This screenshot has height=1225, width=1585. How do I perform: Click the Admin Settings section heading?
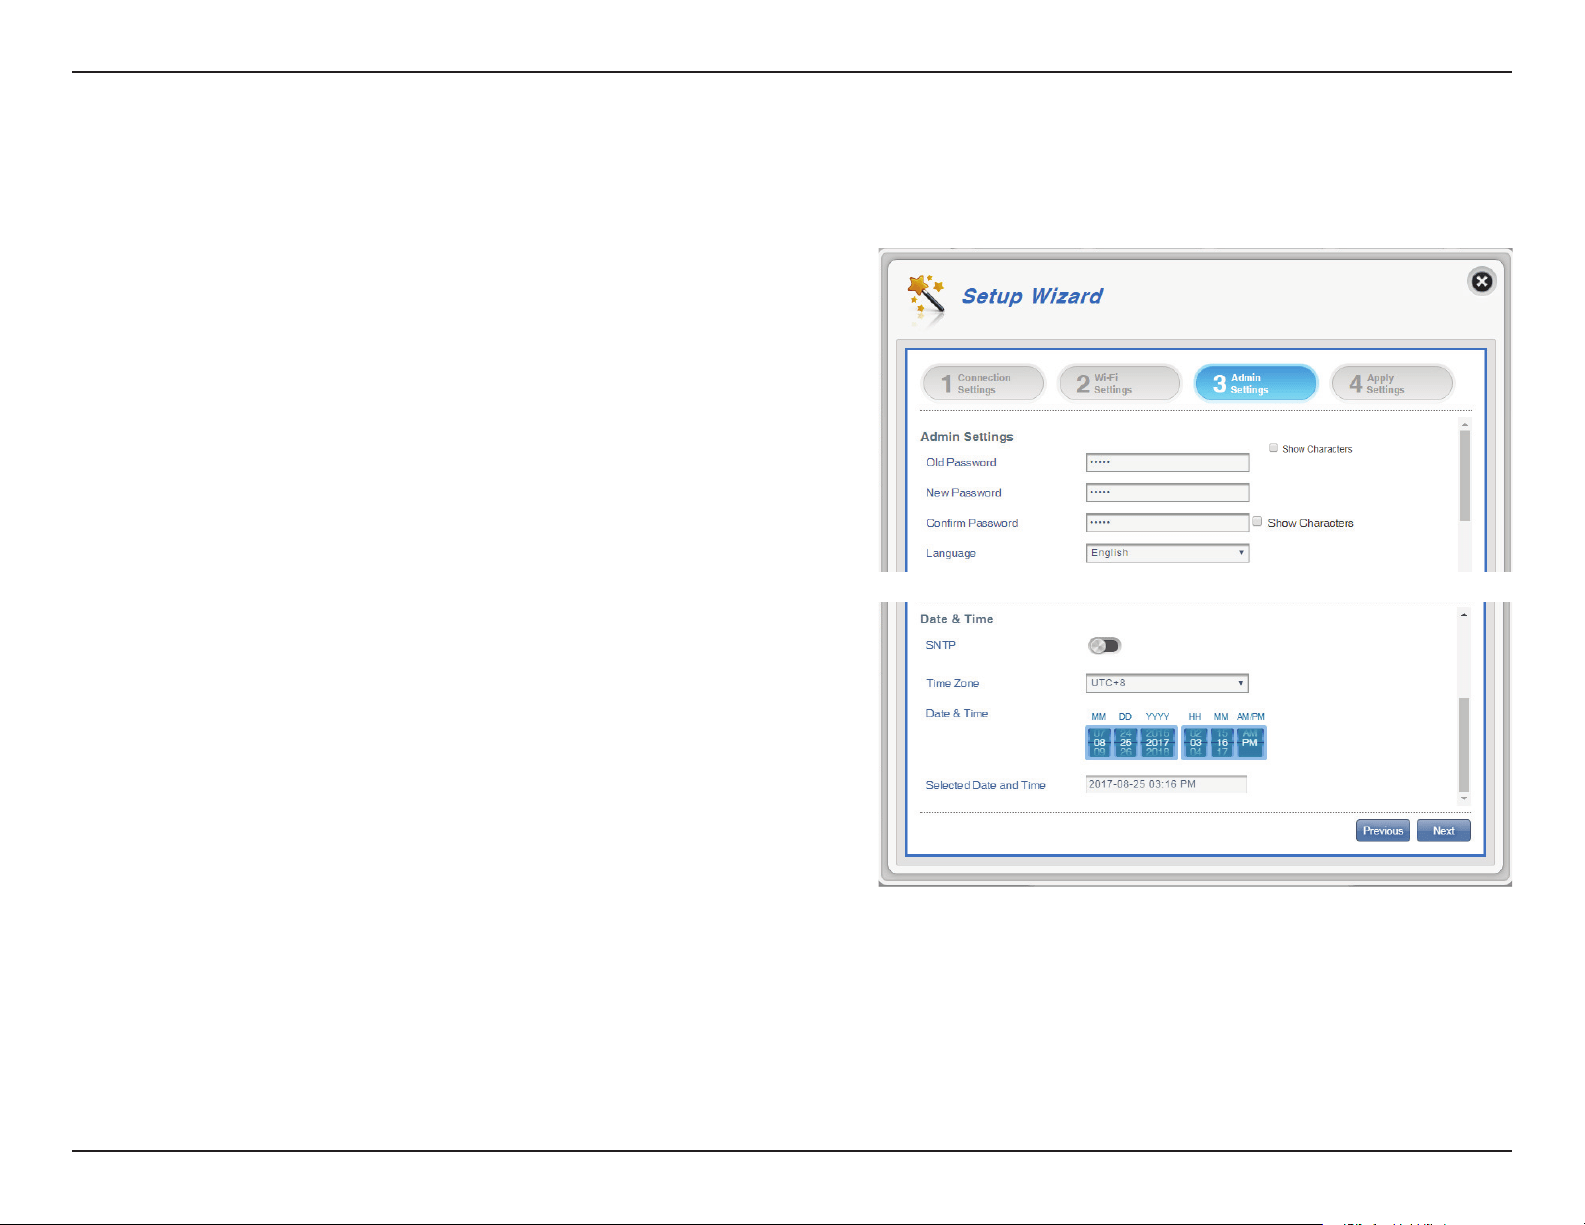tap(967, 437)
